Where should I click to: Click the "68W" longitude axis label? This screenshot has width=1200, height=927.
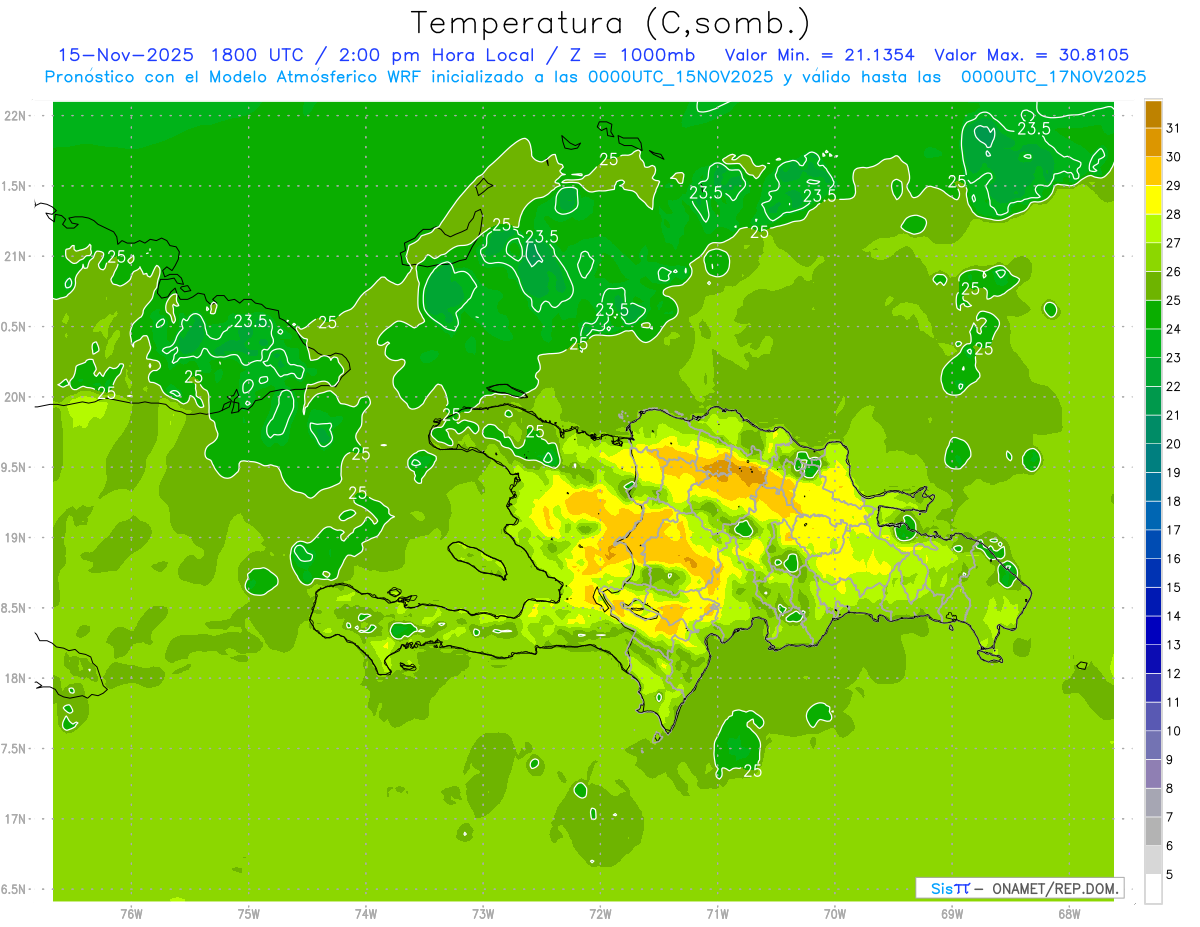(1069, 914)
